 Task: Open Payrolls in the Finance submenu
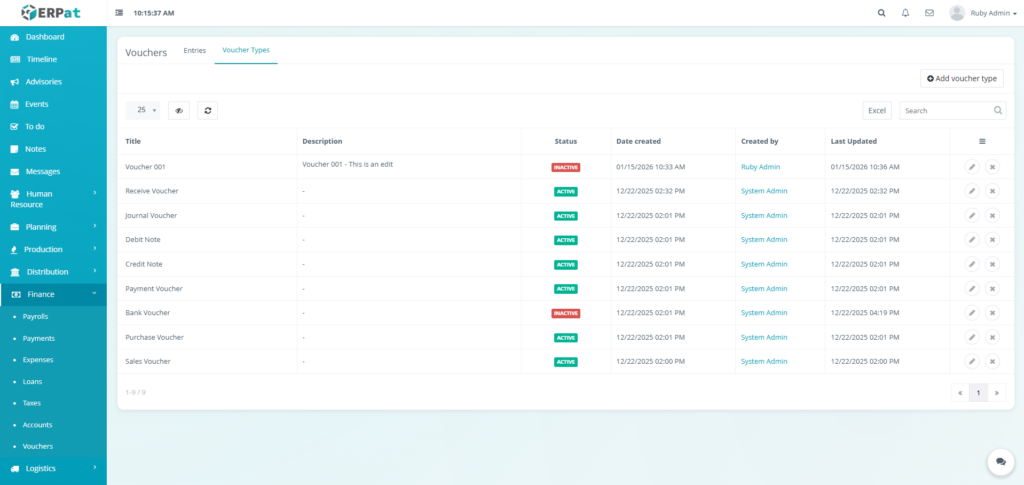[x=36, y=316]
